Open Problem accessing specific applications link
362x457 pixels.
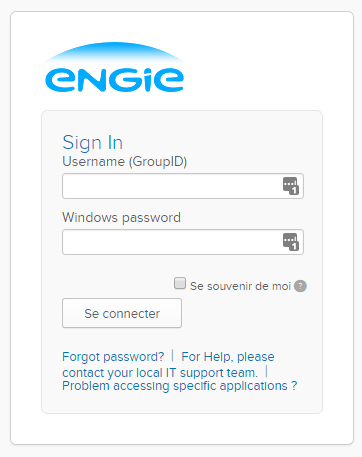click(180, 386)
